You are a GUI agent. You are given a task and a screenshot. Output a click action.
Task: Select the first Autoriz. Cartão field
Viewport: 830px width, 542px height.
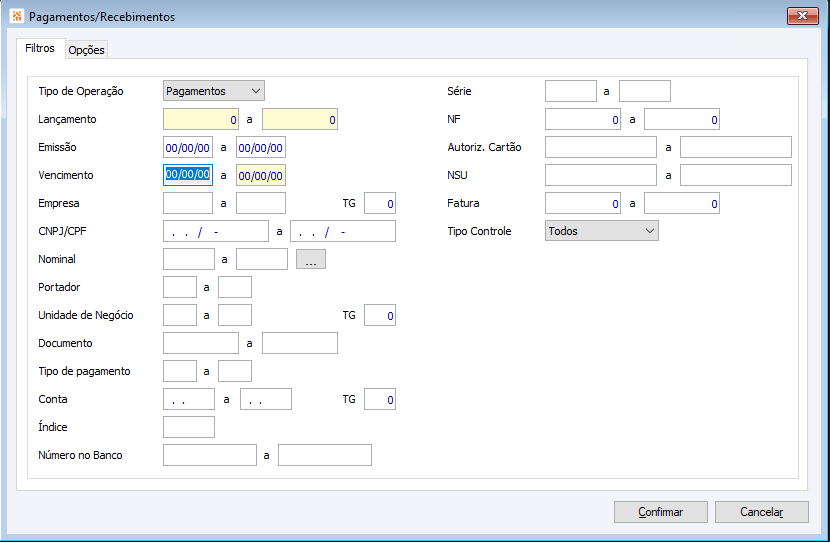coord(601,147)
